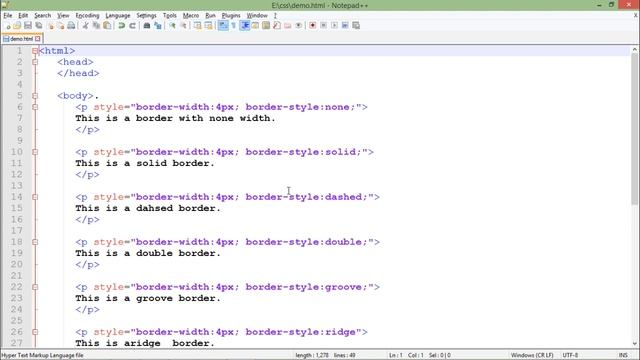Click the Print toolbar icon
This screenshot has width=640, height=360.
[x=71, y=25]
